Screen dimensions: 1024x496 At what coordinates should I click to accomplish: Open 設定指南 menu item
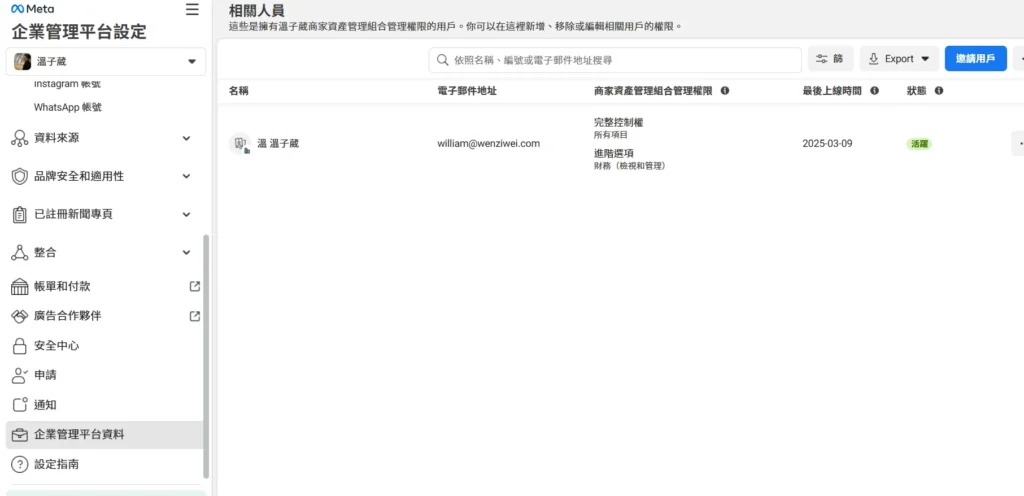[x=104, y=465]
